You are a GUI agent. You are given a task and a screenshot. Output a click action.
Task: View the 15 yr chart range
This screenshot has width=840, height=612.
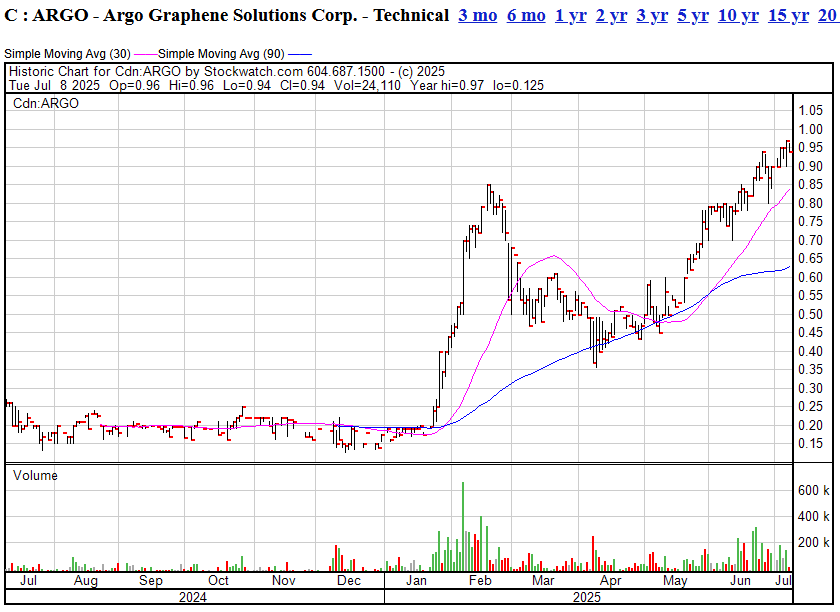point(788,16)
